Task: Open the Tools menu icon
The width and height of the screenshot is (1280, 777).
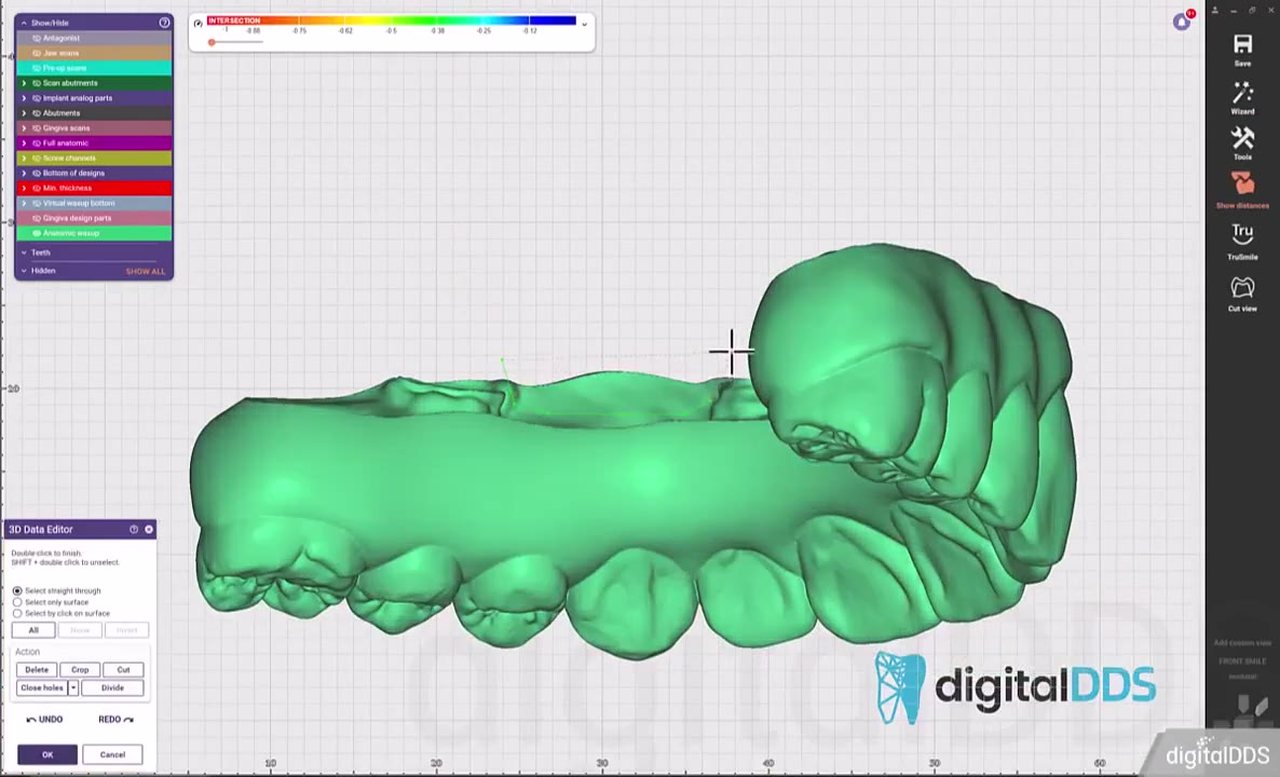Action: [1242, 138]
